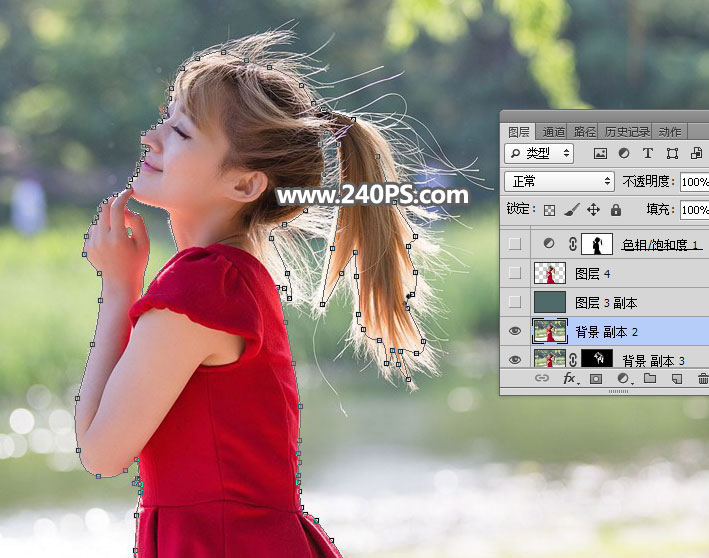Open the 动作 (Actions) tab
Image resolution: width=709 pixels, height=558 pixels.
[x=670, y=132]
